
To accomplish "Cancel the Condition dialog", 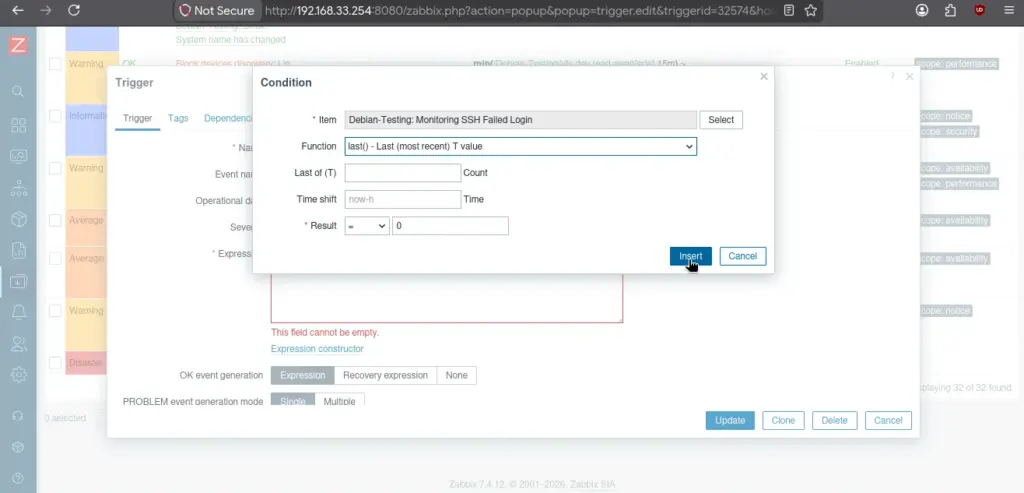I will point(743,256).
